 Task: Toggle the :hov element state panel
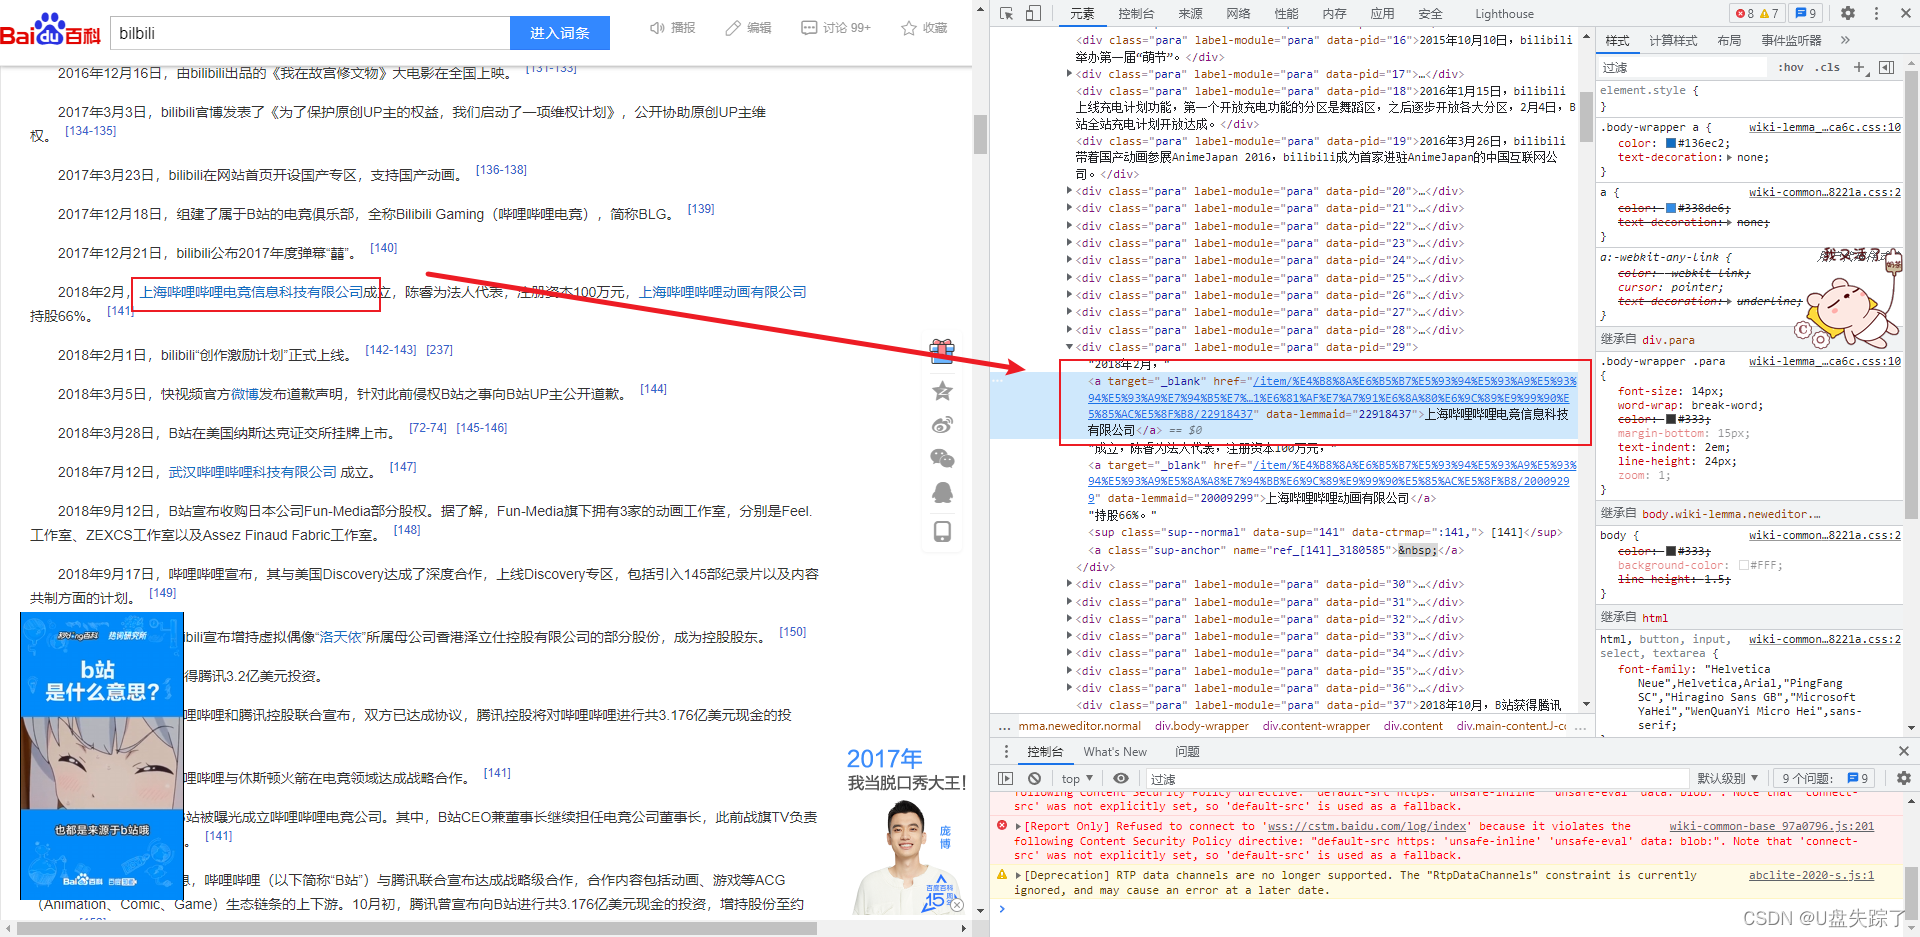pyautogui.click(x=1791, y=68)
